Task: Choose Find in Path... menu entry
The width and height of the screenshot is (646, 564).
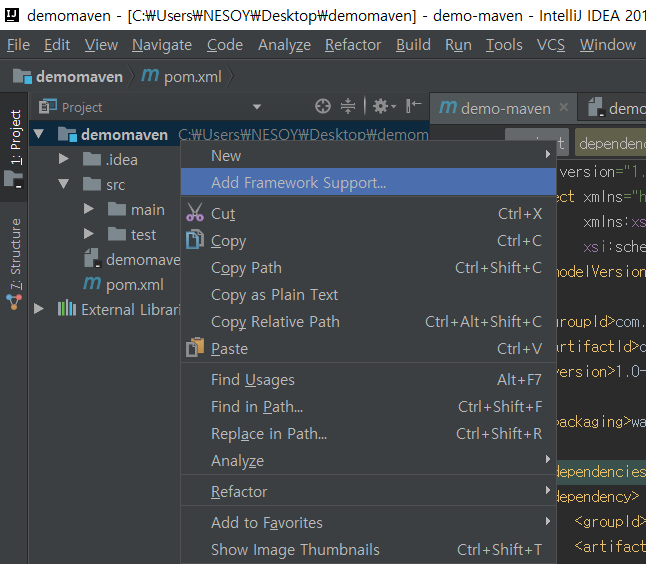Action: click(368, 407)
